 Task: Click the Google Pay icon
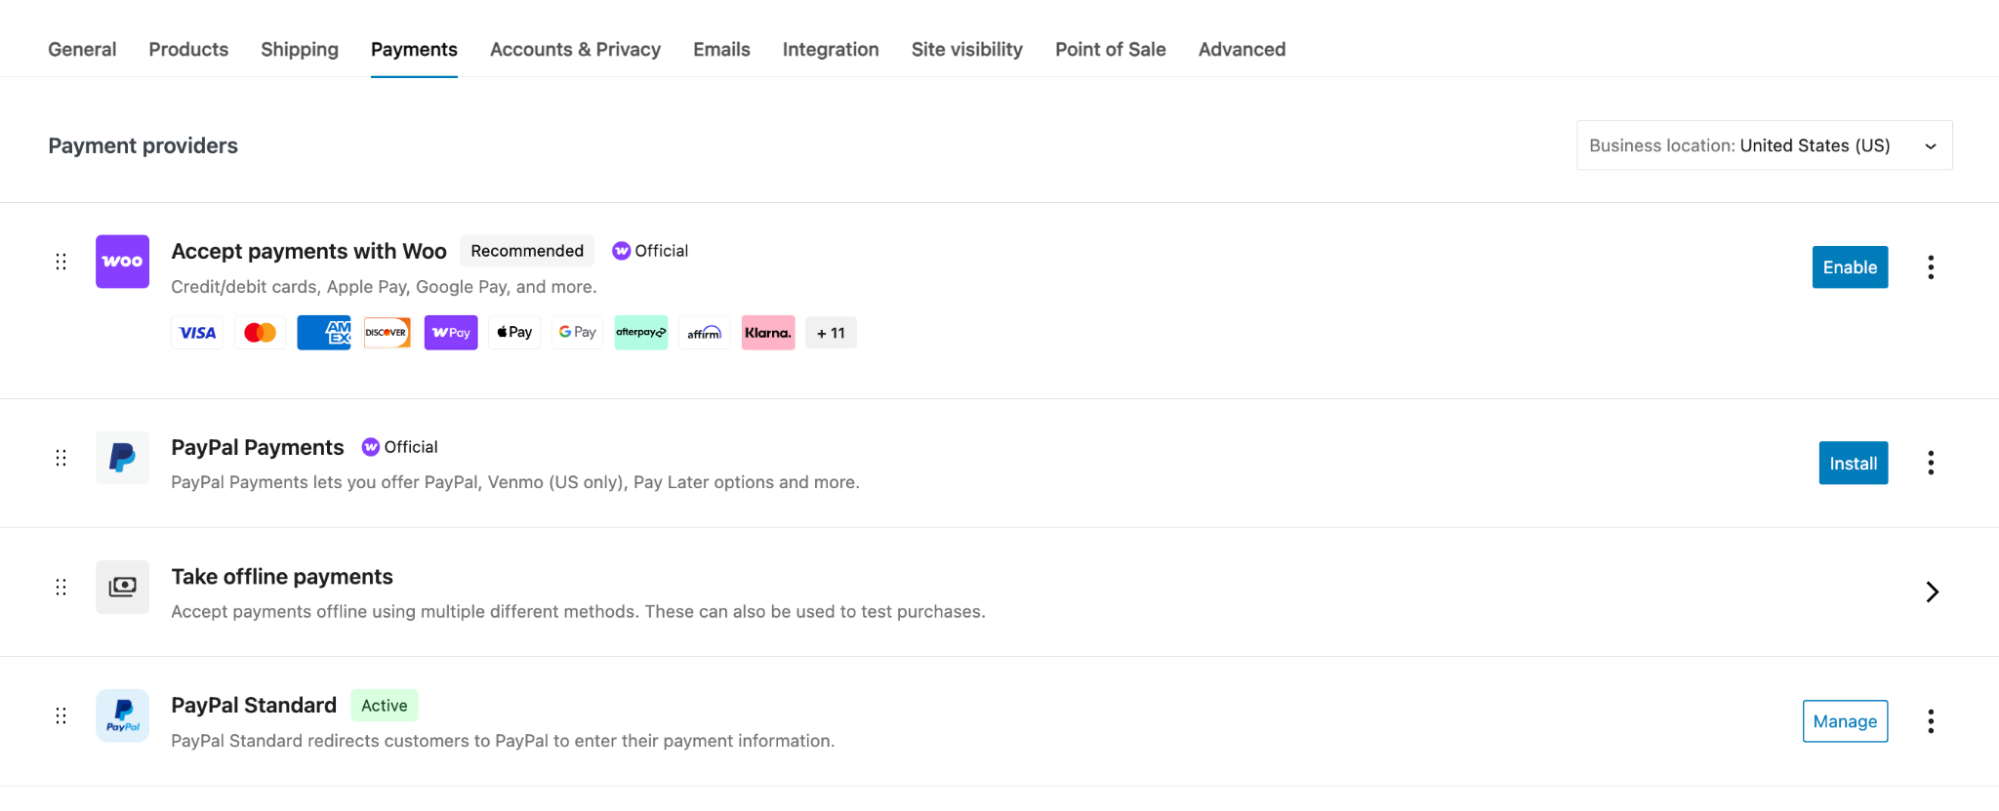[x=577, y=333]
